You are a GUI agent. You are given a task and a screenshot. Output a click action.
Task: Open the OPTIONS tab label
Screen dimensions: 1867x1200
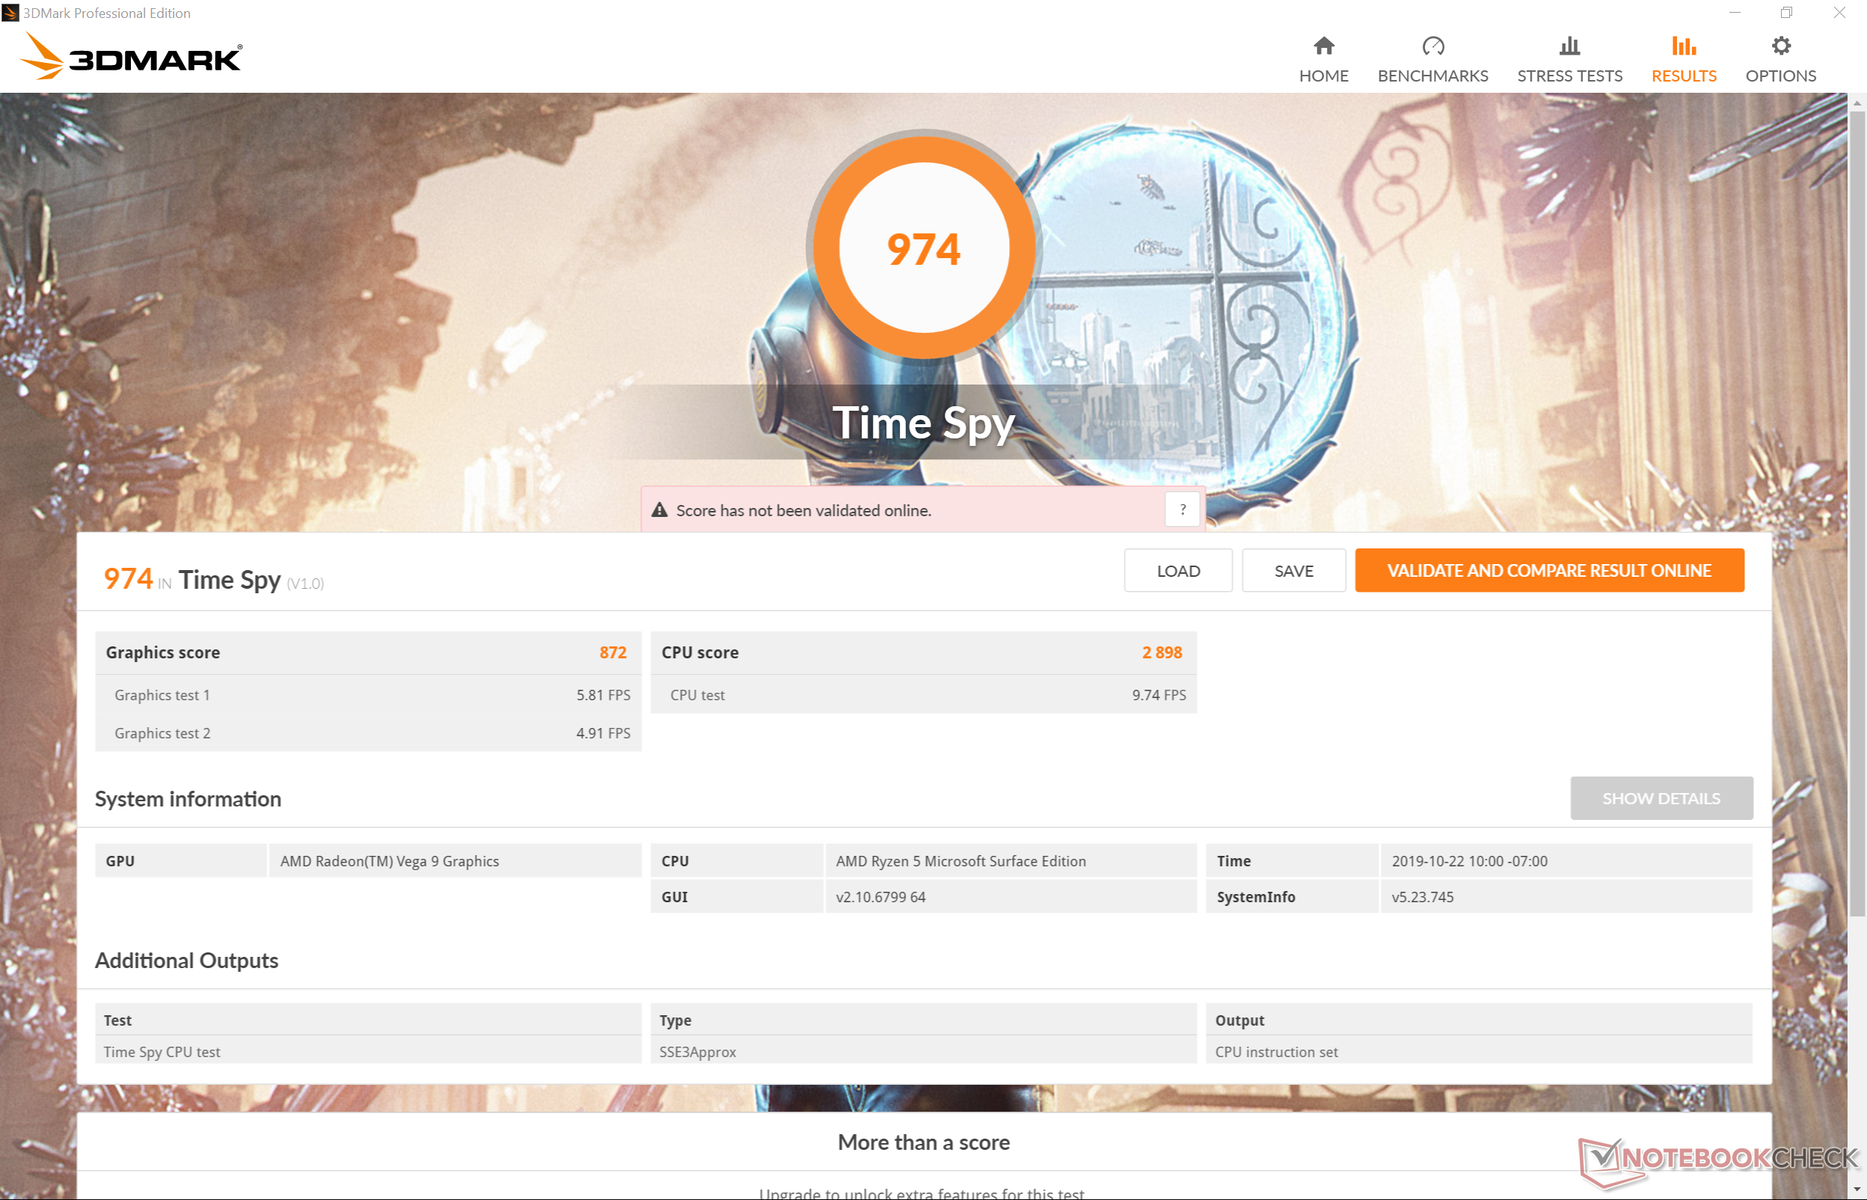click(1780, 76)
